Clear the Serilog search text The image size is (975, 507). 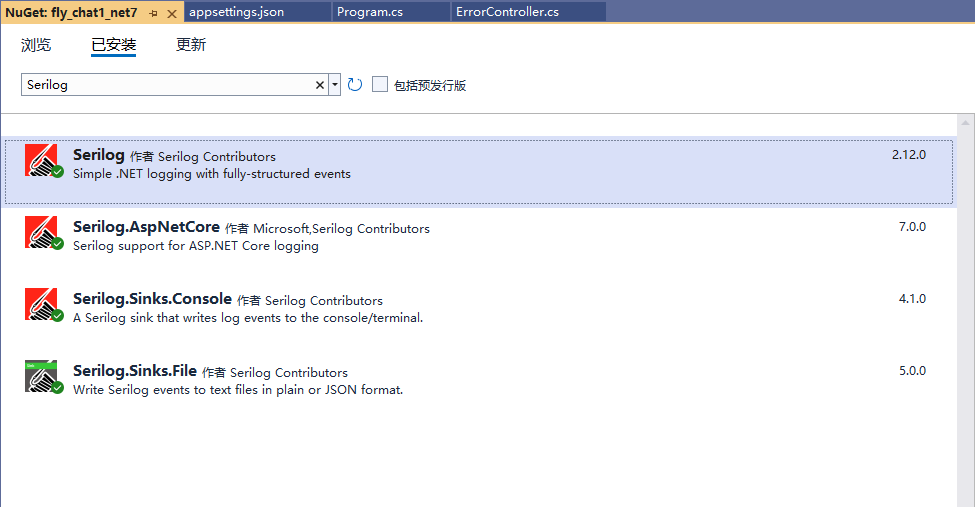[320, 85]
